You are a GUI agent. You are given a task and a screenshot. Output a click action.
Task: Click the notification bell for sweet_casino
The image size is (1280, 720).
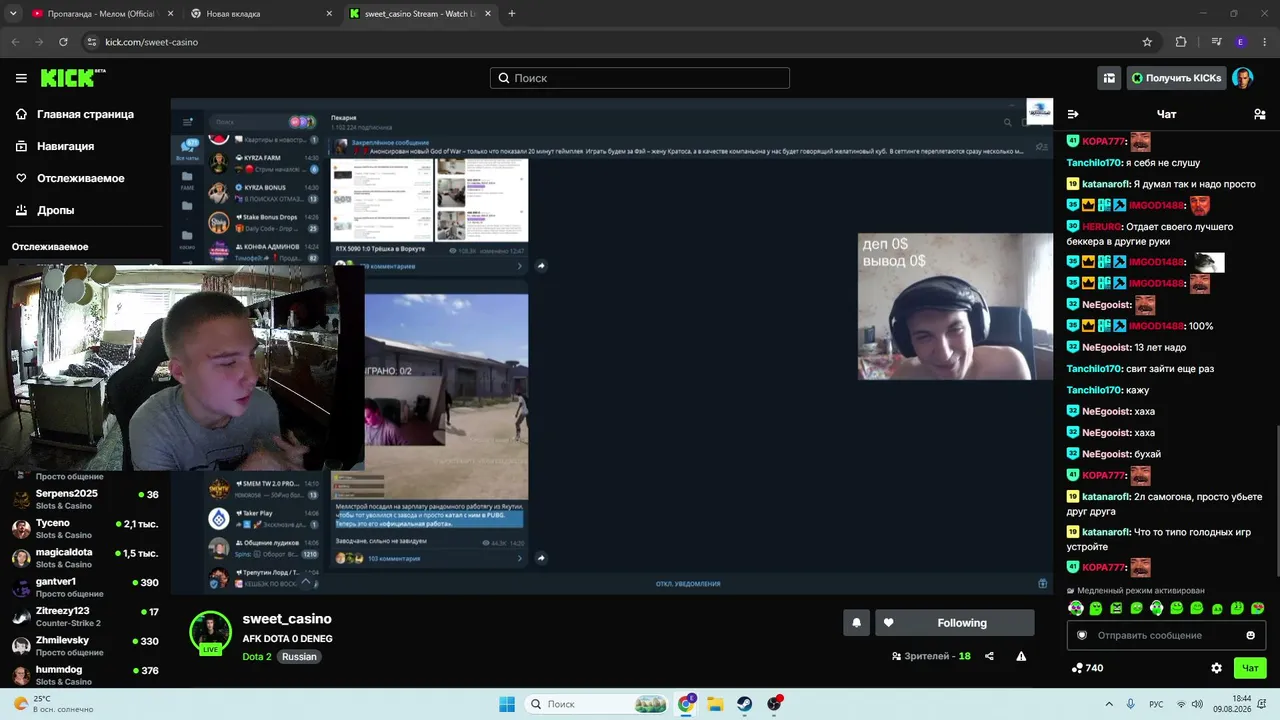tap(856, 623)
